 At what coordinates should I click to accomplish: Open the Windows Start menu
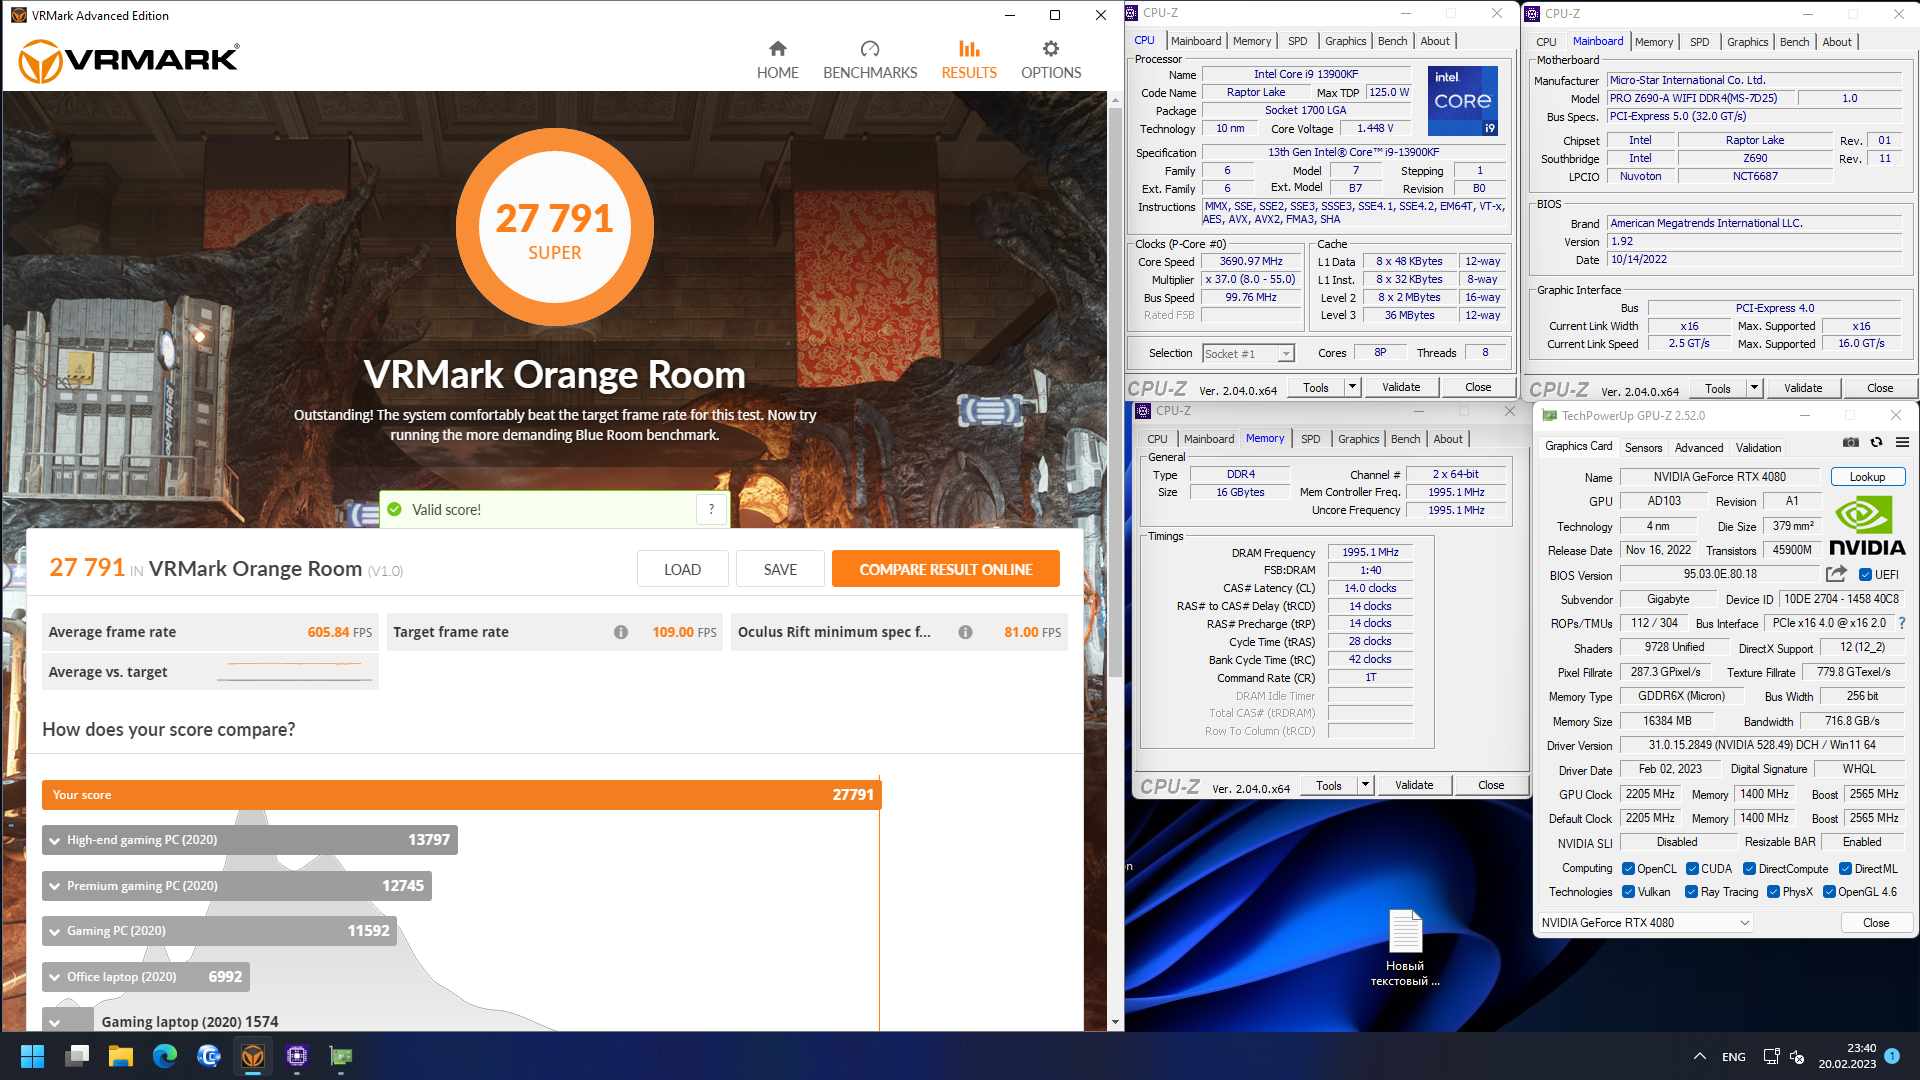tap(32, 1056)
